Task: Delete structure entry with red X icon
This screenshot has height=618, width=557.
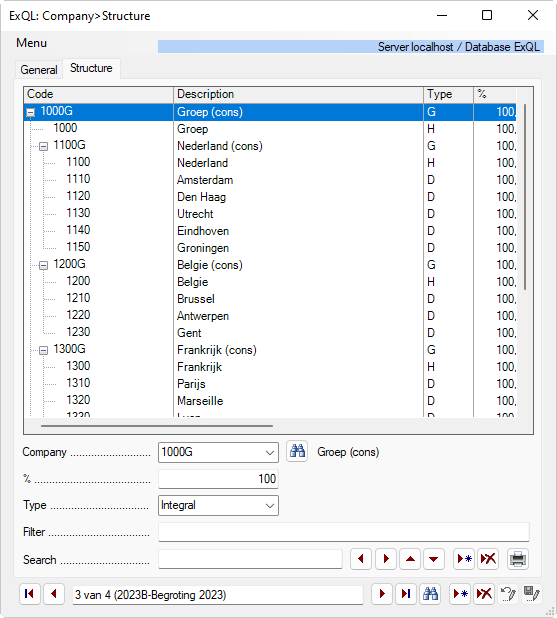Action: (488, 559)
